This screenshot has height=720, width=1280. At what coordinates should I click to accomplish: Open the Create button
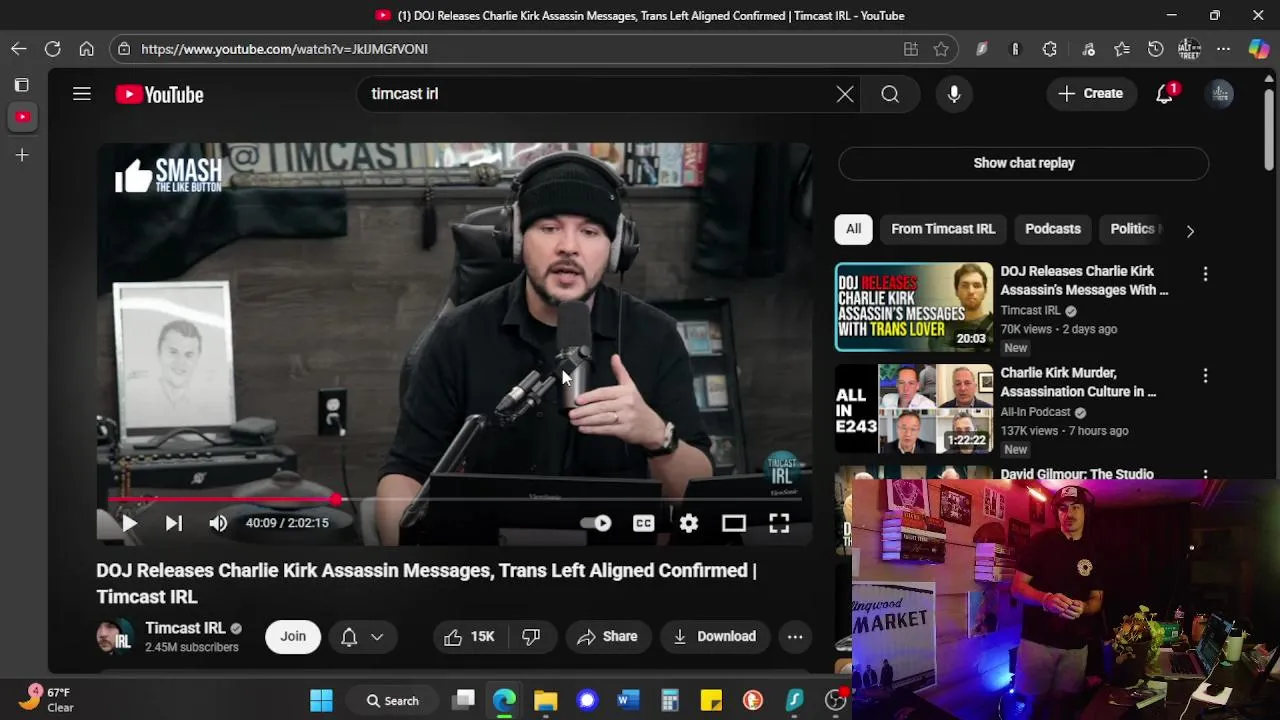coord(1091,94)
